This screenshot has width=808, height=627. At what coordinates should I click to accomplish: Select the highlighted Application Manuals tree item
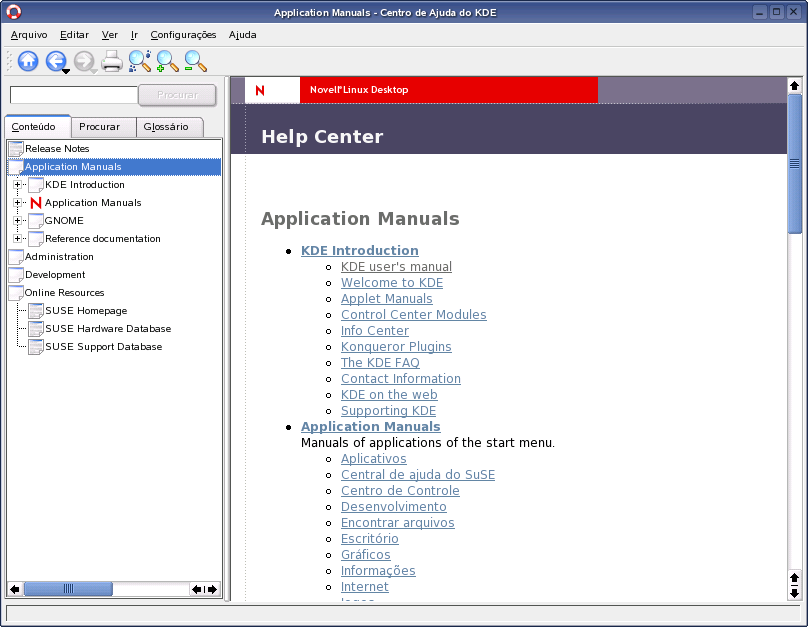coord(73,166)
